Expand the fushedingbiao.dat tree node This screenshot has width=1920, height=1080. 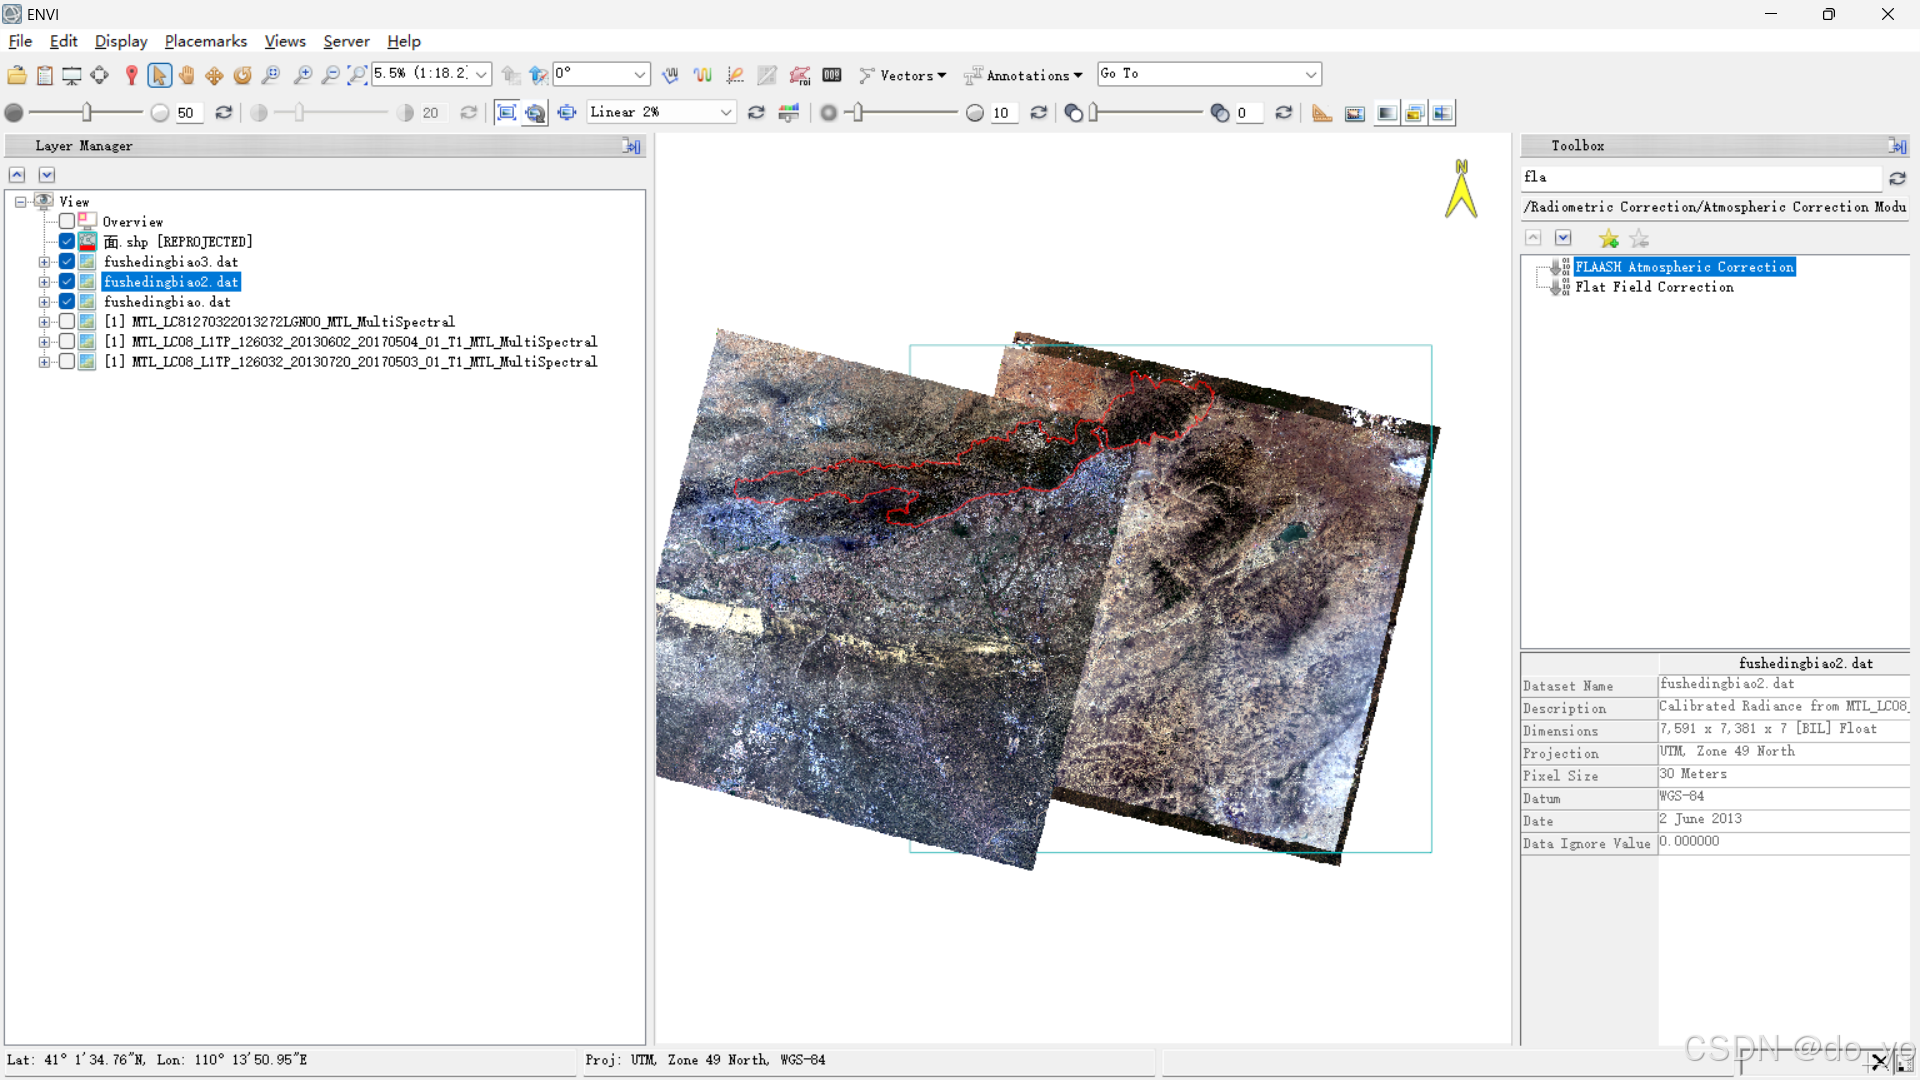coord(44,302)
